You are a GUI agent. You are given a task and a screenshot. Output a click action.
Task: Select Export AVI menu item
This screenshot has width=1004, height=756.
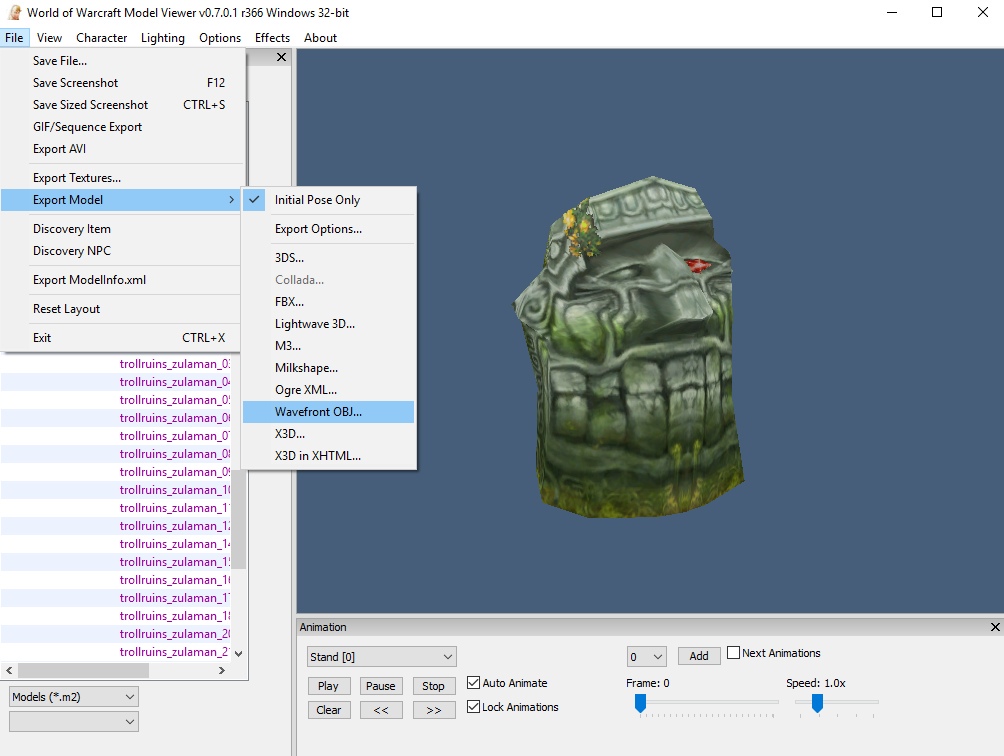(120, 149)
